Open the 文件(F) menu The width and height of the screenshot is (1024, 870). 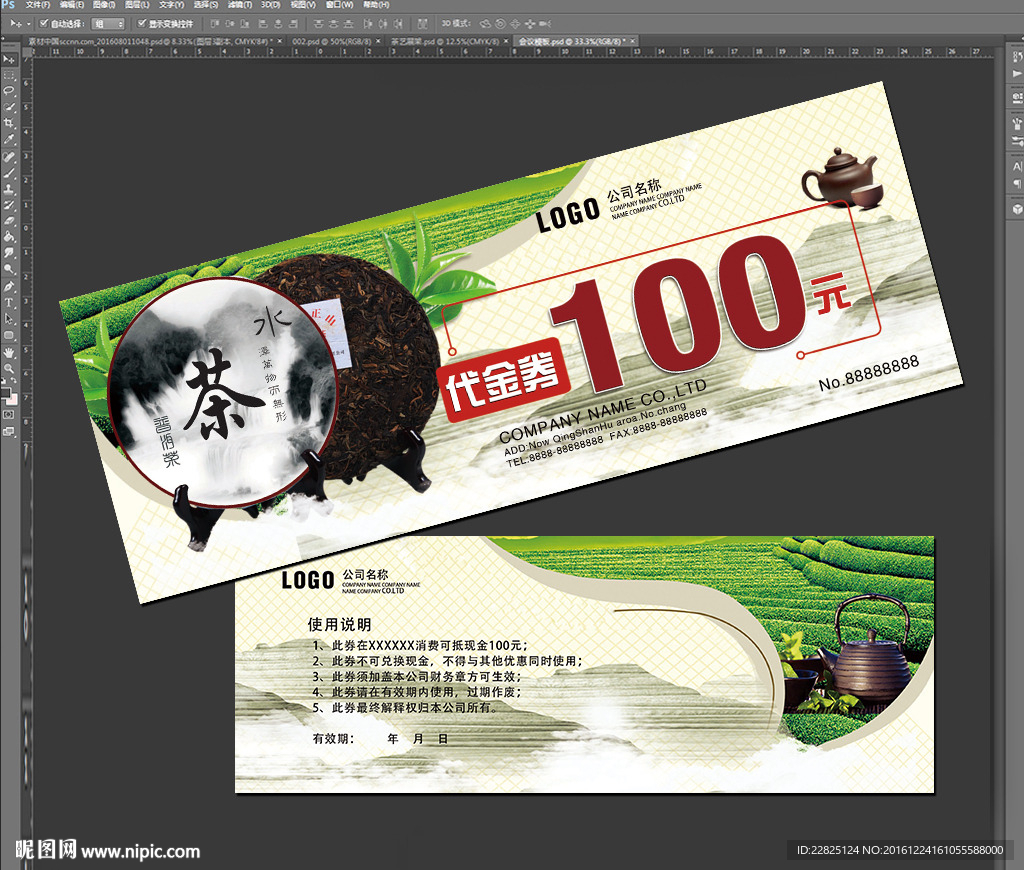point(37,5)
